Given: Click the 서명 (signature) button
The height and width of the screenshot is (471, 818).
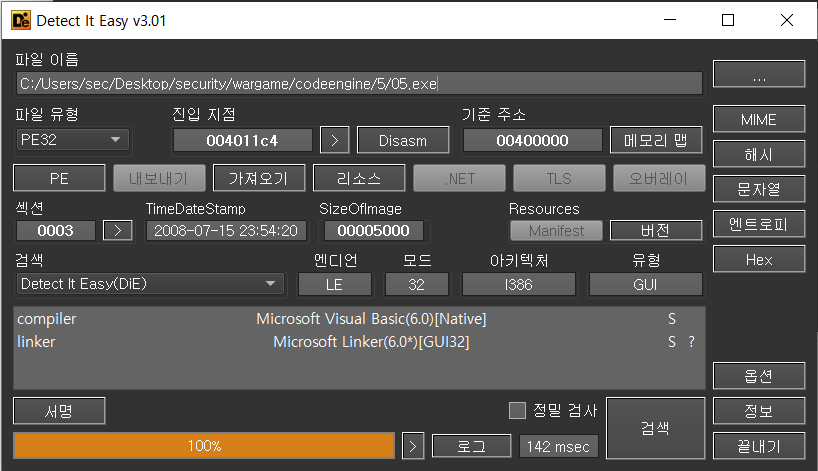Looking at the screenshot, I should point(59,411).
